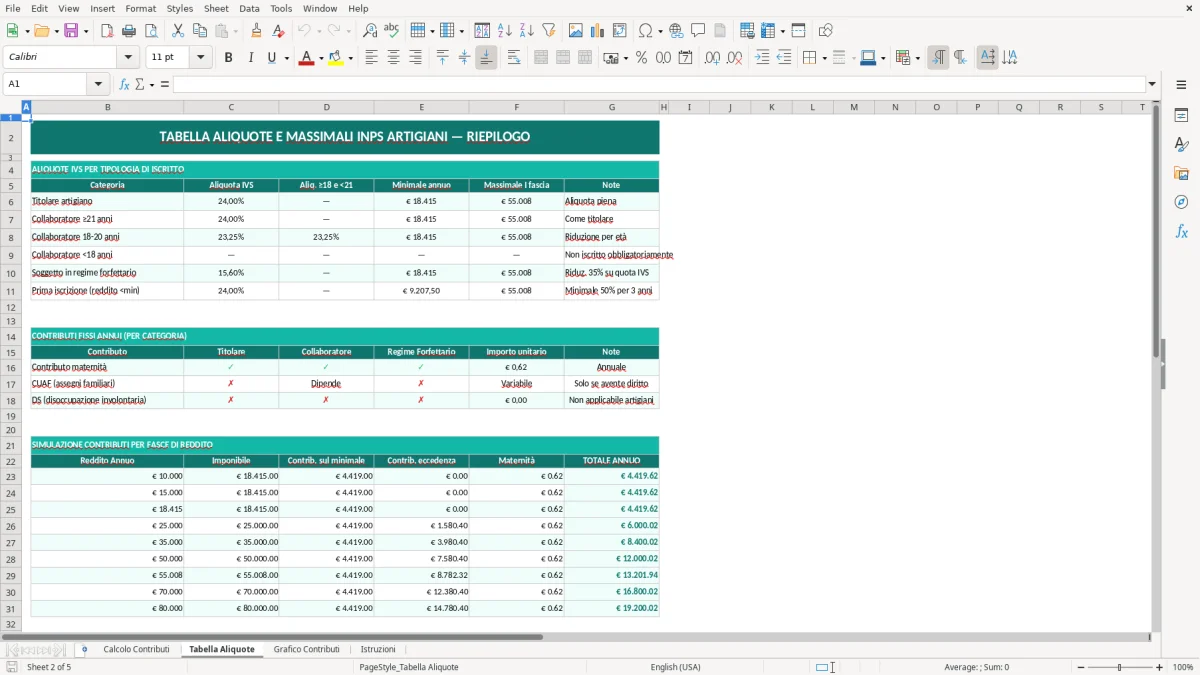Open the sidebar Gallery icon
Screen dimensions: 1200x675
click(x=1181, y=174)
